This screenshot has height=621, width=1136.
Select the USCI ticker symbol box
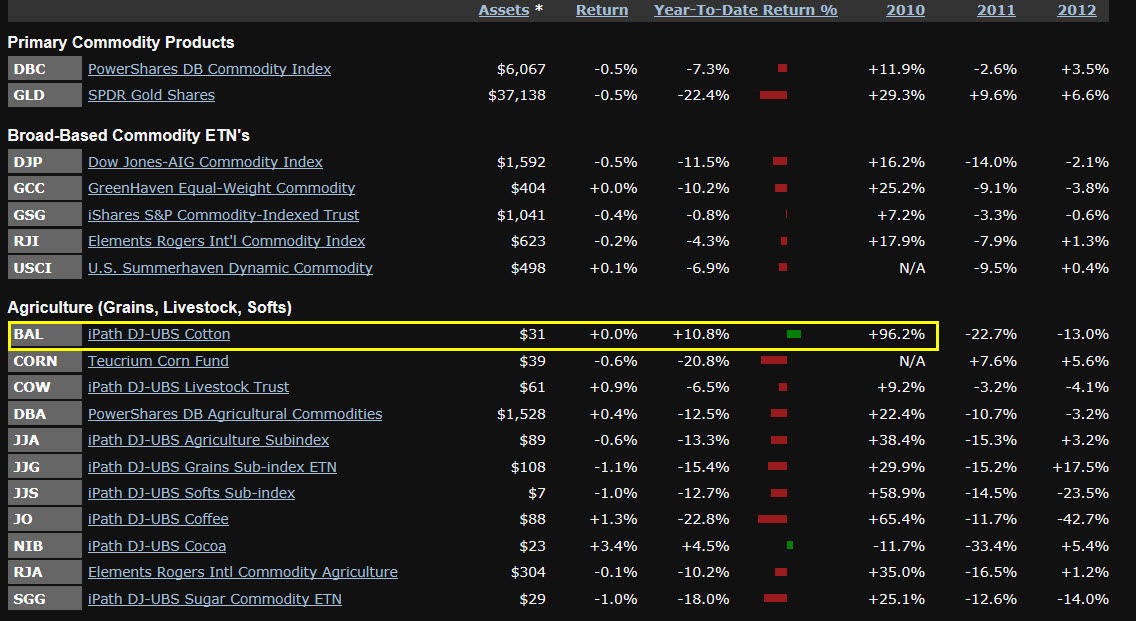[x=44, y=268]
